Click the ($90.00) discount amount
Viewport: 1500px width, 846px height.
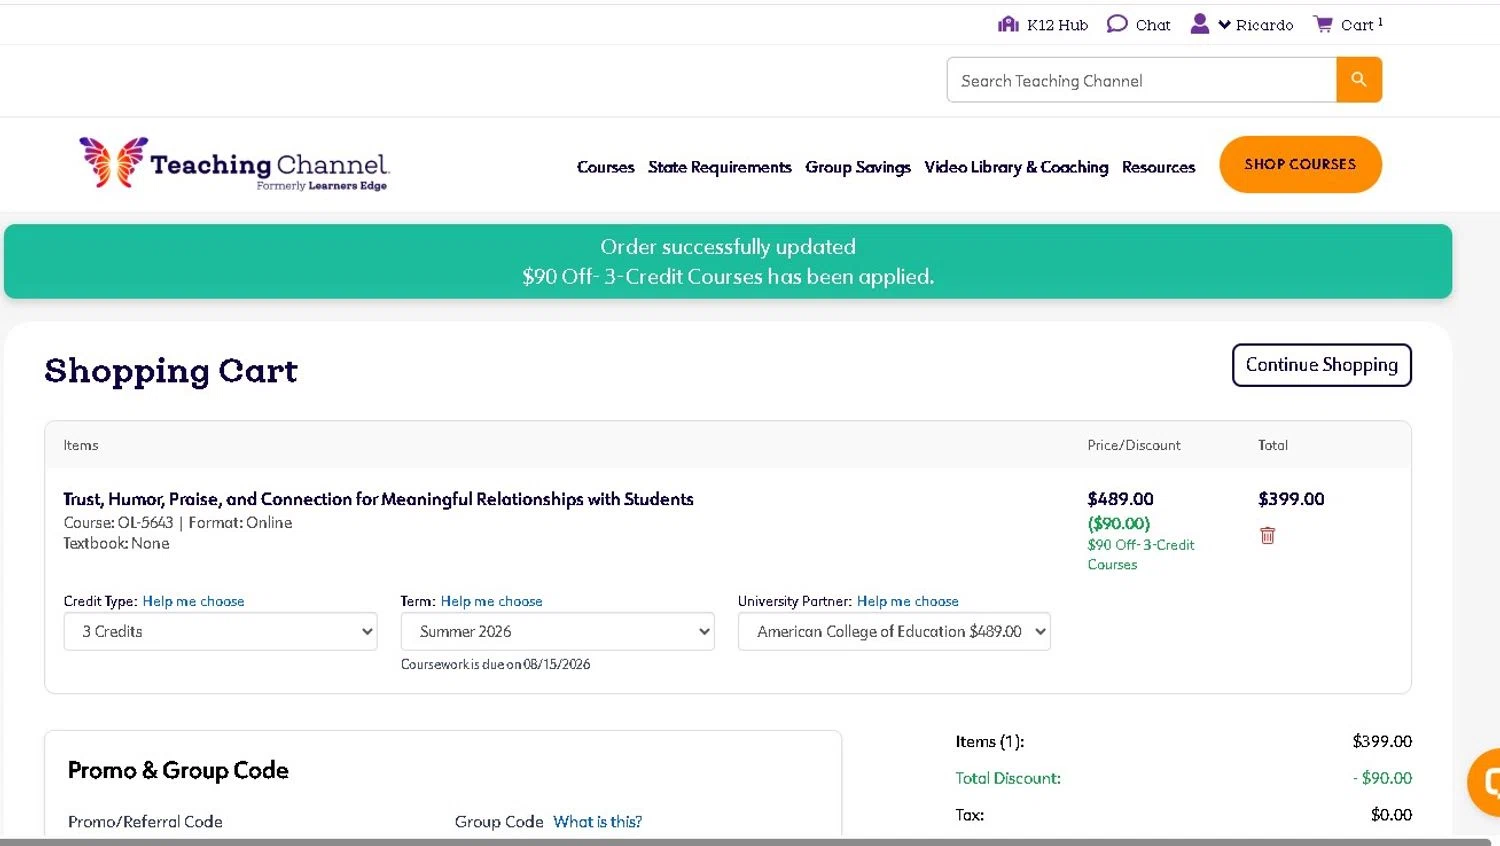point(1119,523)
